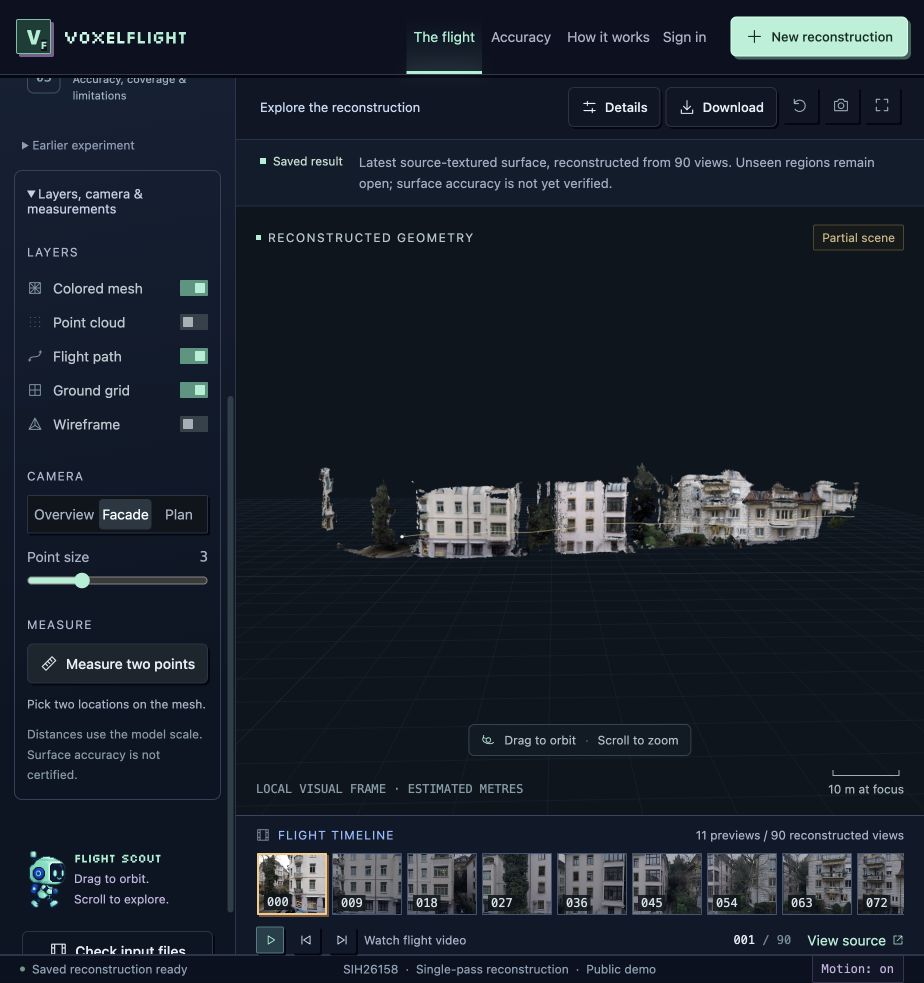Click the reset view rotate icon
Screen dimensions: 924x983
point(799,106)
